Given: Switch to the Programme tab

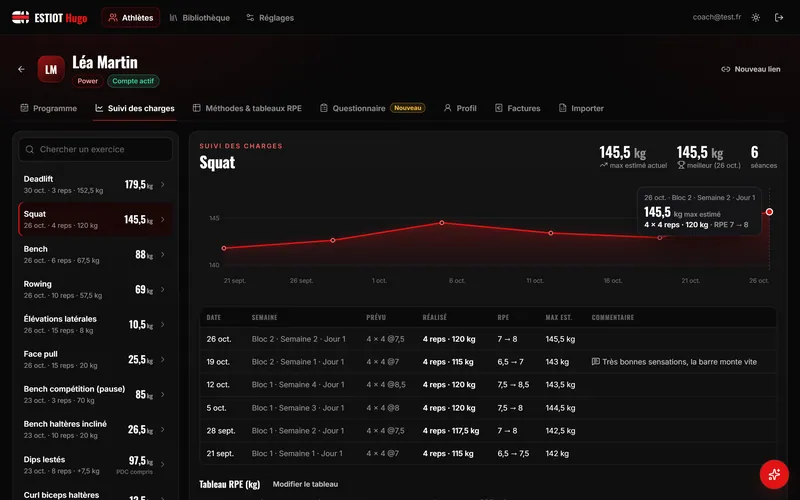Looking at the screenshot, I should click(48, 108).
